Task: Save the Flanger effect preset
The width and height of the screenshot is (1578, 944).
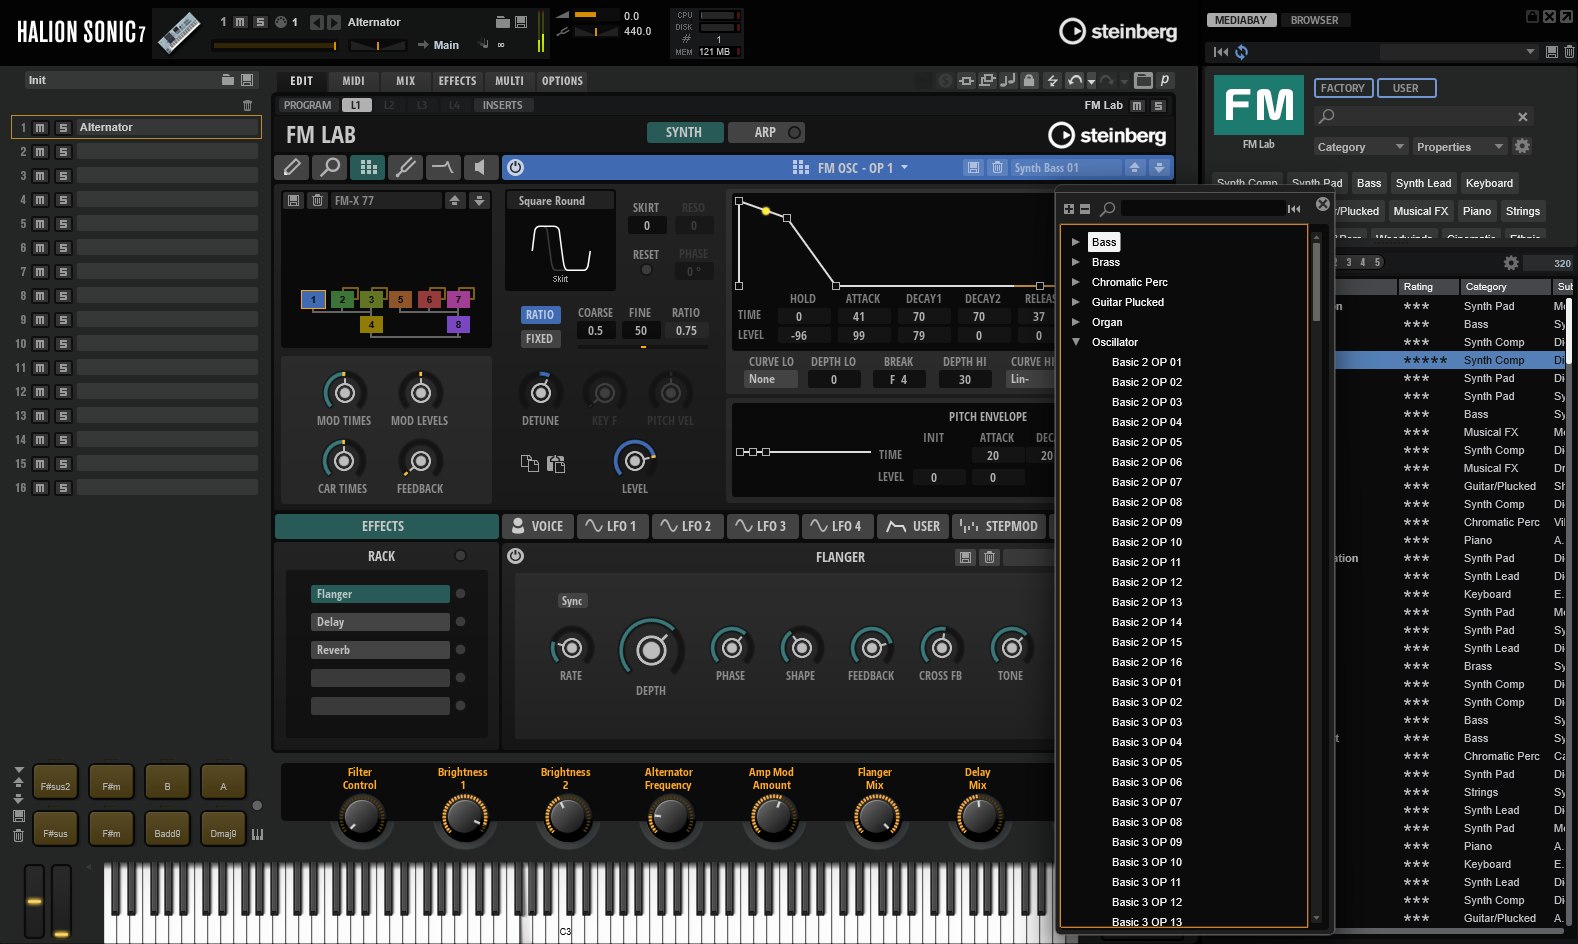Action: (965, 557)
